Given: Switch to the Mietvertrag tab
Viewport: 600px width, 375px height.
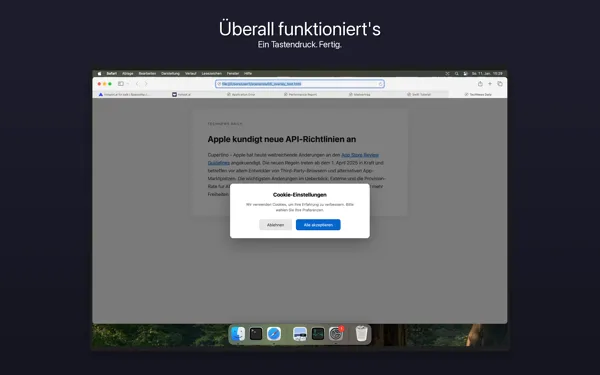Looking at the screenshot, I should [360, 94].
